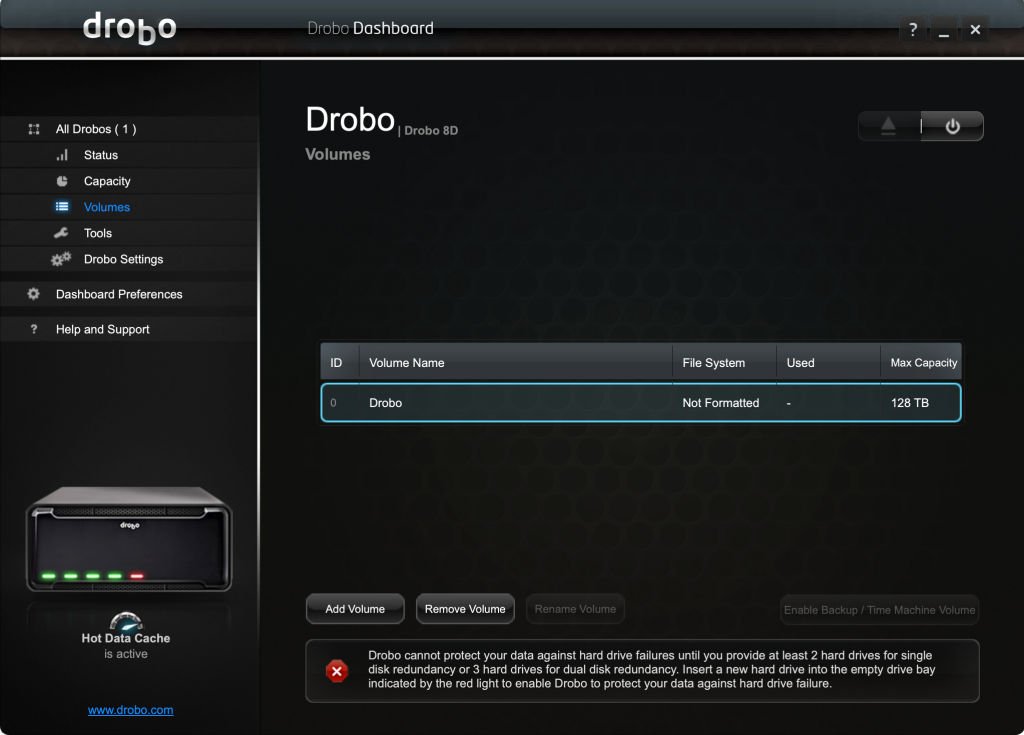Click the Volume Name column header
The image size is (1024, 735).
(516, 362)
